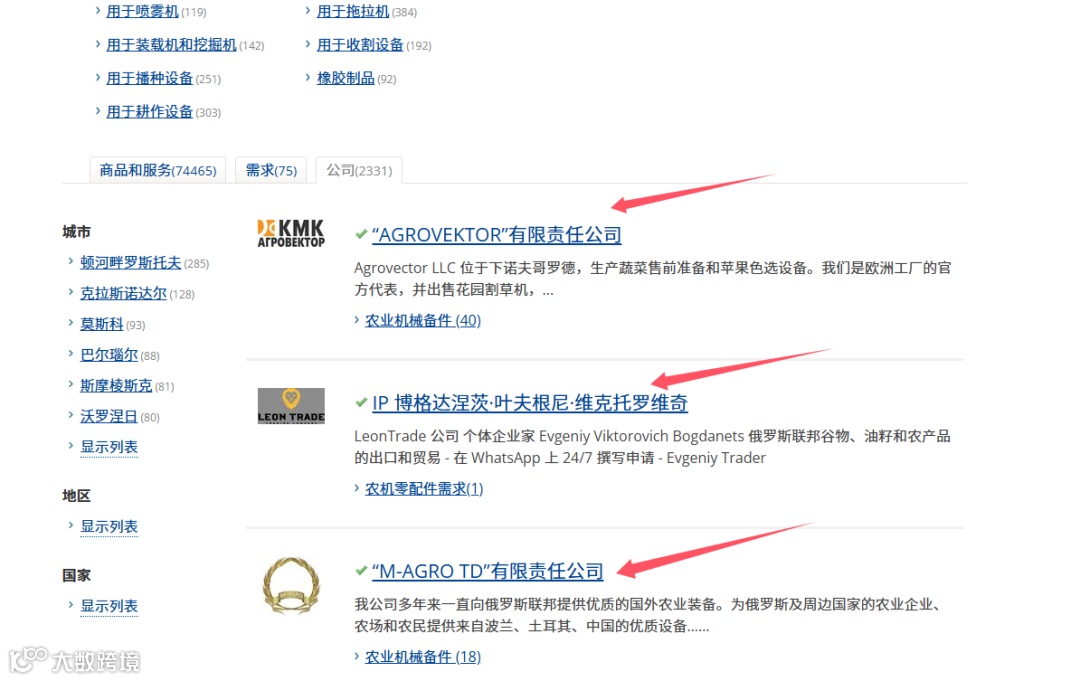Open the Leon Trade company logo
The image size is (1080, 681).
point(291,406)
